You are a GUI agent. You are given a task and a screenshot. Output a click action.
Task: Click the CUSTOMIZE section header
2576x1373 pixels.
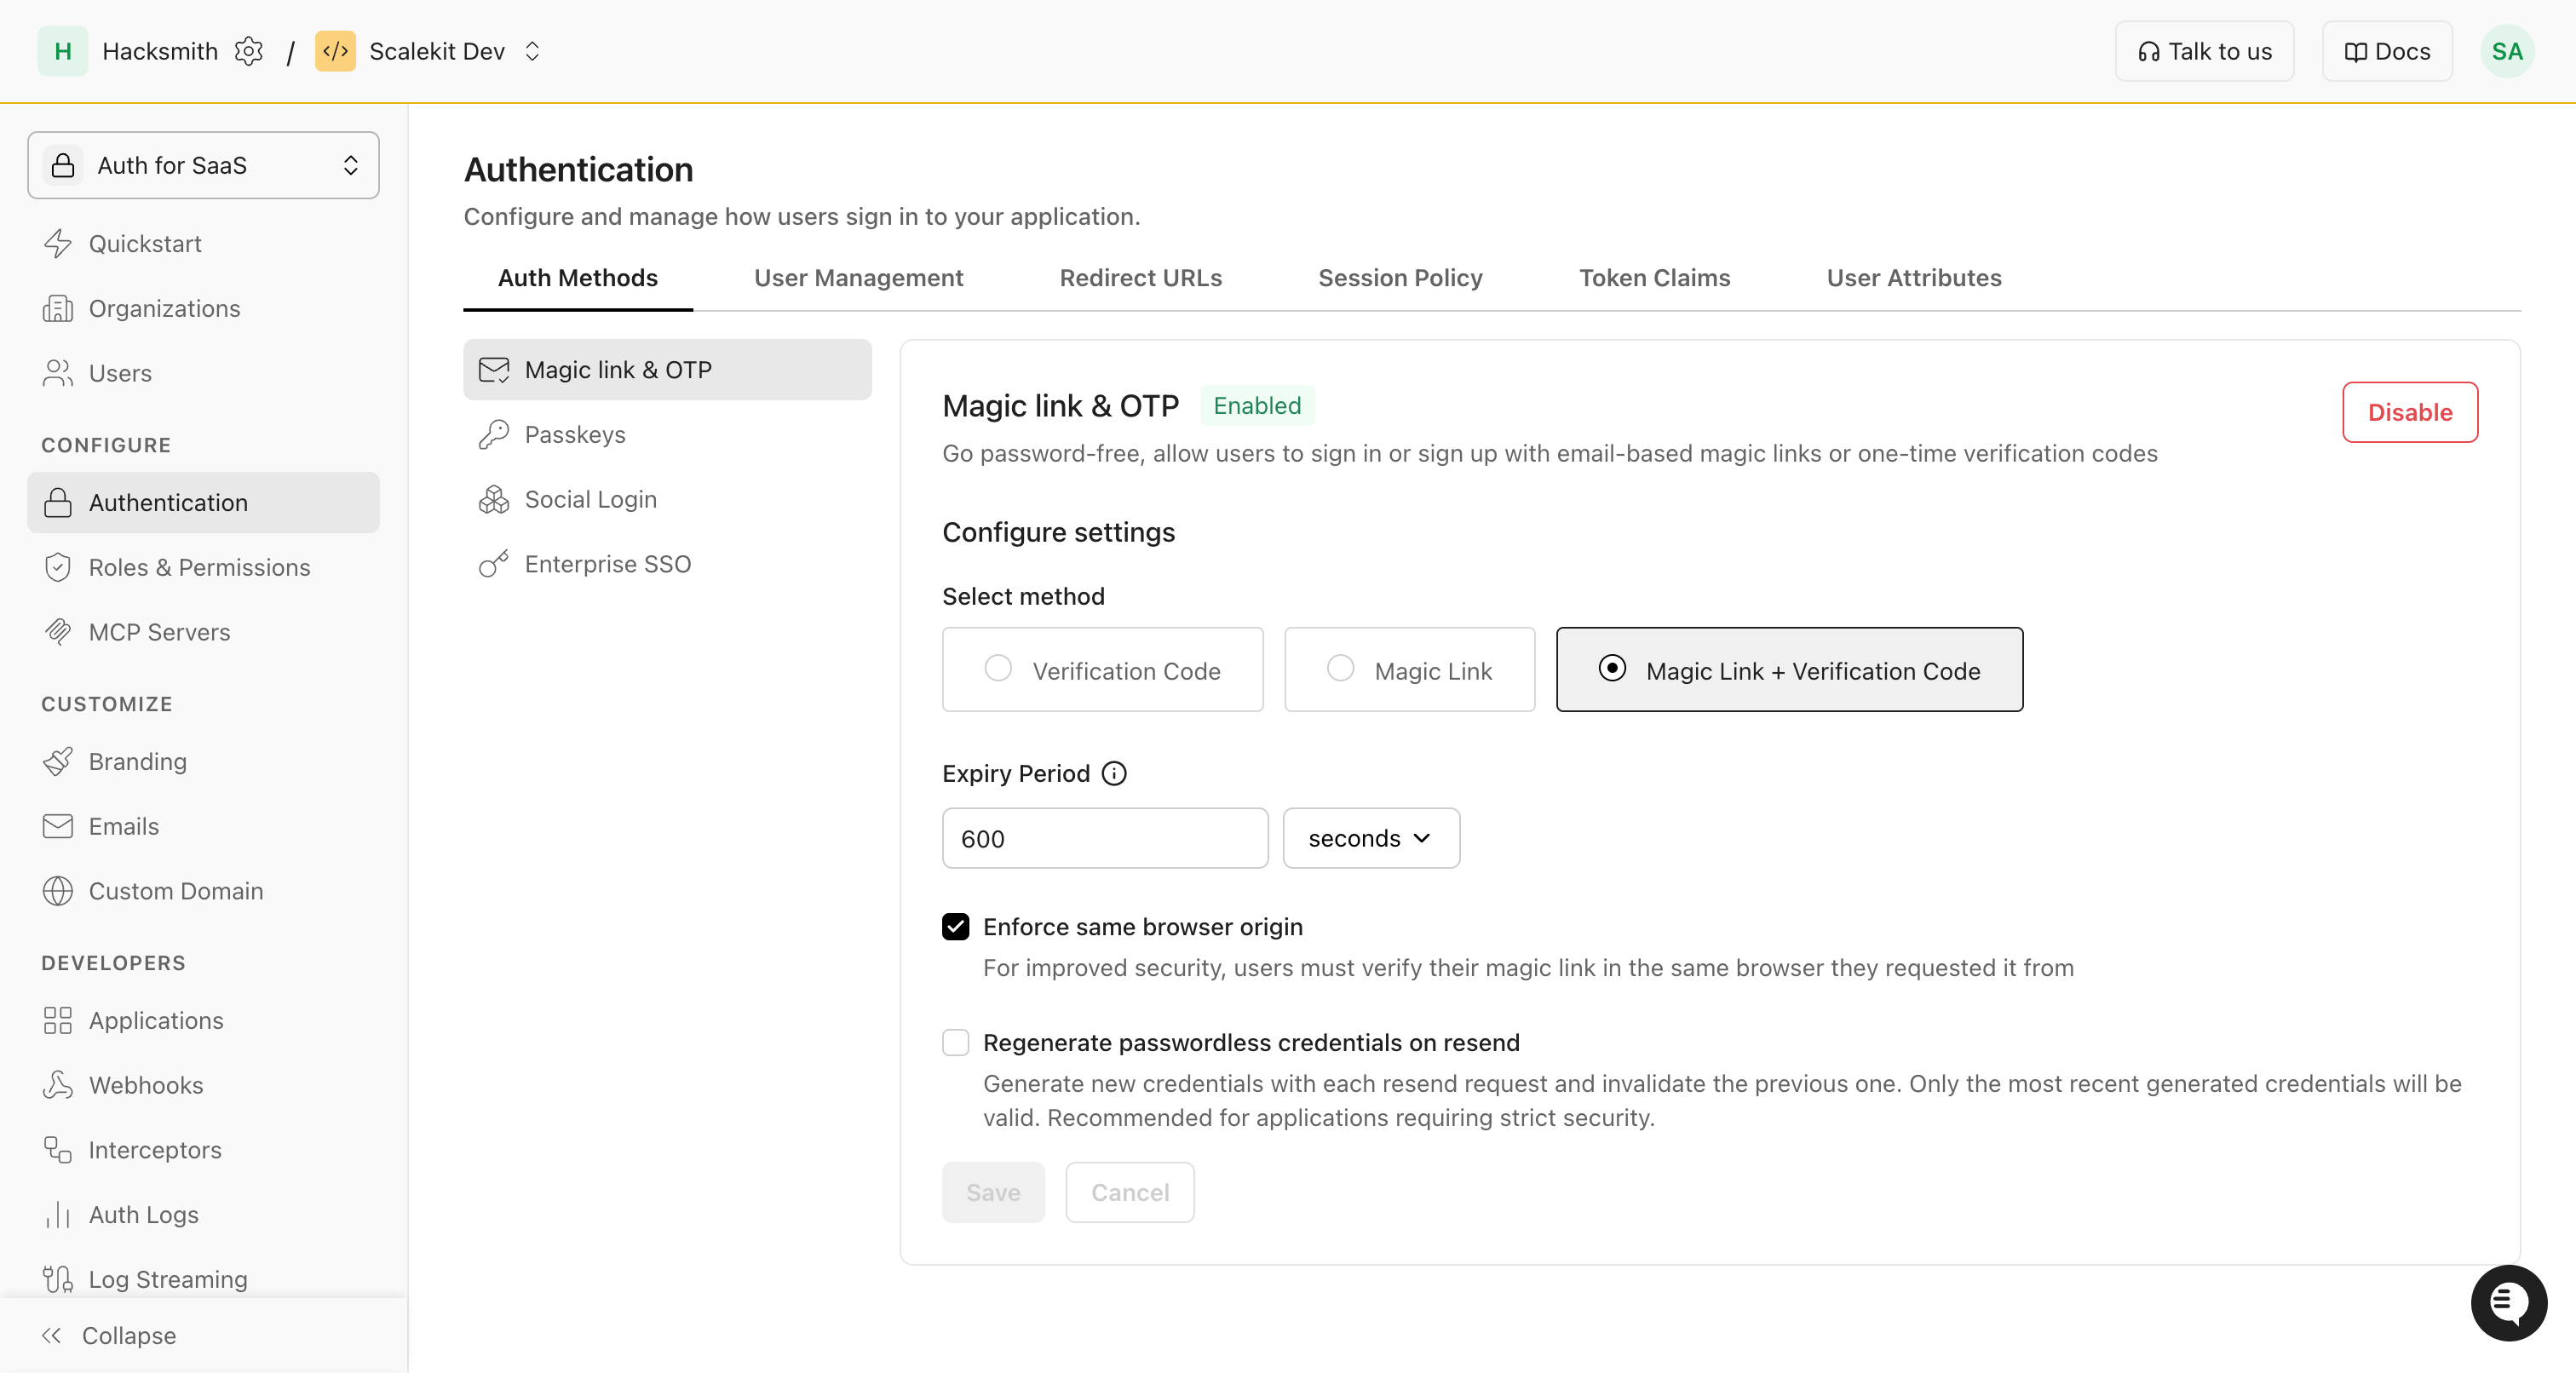pyautogui.click(x=107, y=704)
